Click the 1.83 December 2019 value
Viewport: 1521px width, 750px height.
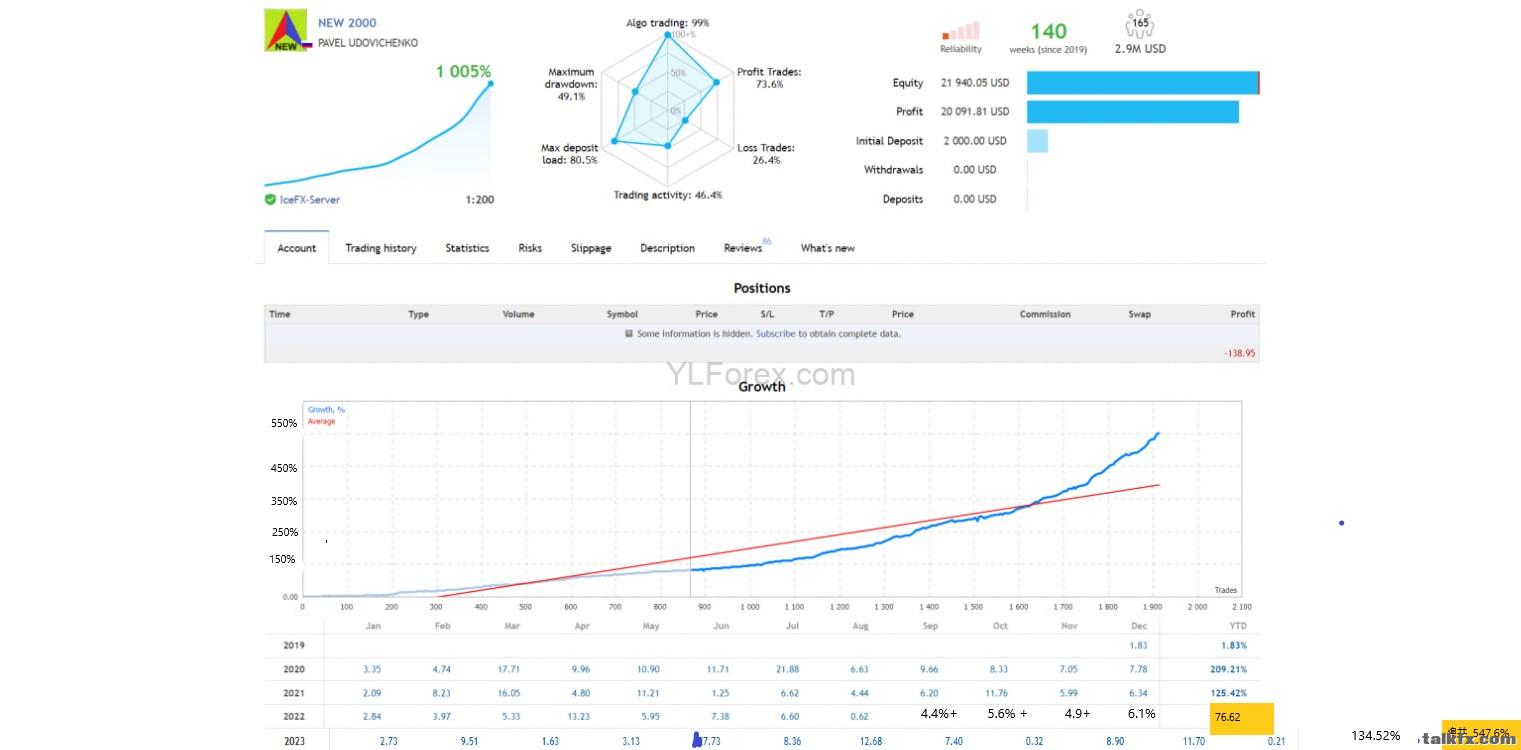coord(1139,646)
